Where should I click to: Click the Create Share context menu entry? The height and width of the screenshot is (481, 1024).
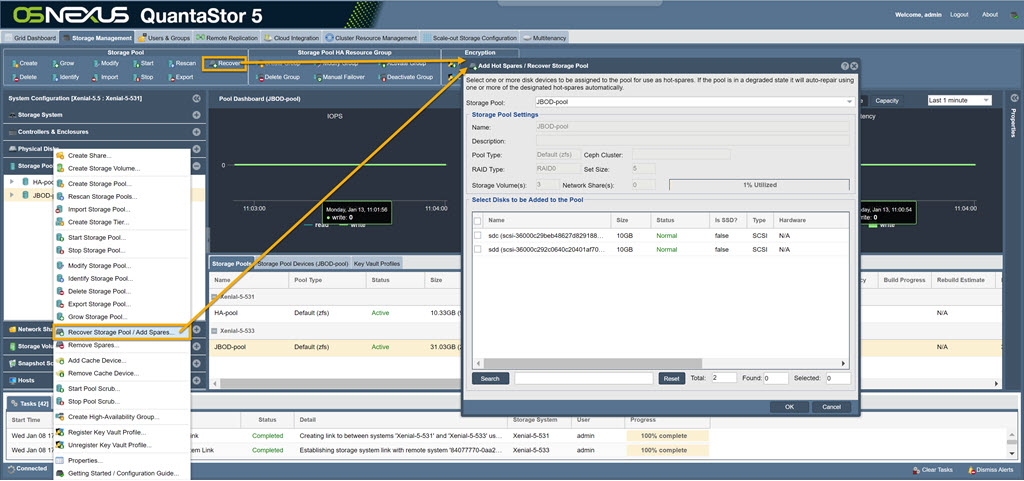point(89,156)
